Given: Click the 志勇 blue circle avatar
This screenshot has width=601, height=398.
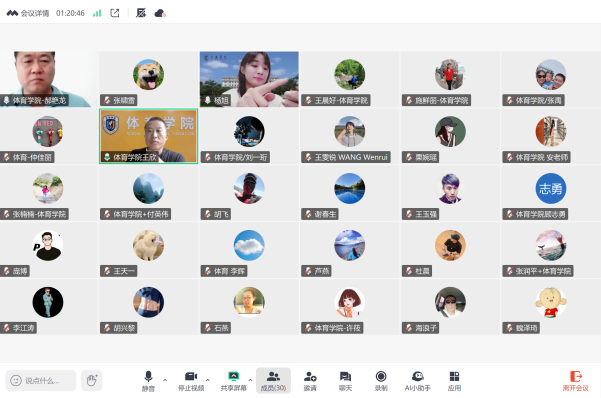Looking at the screenshot, I should pos(551,188).
